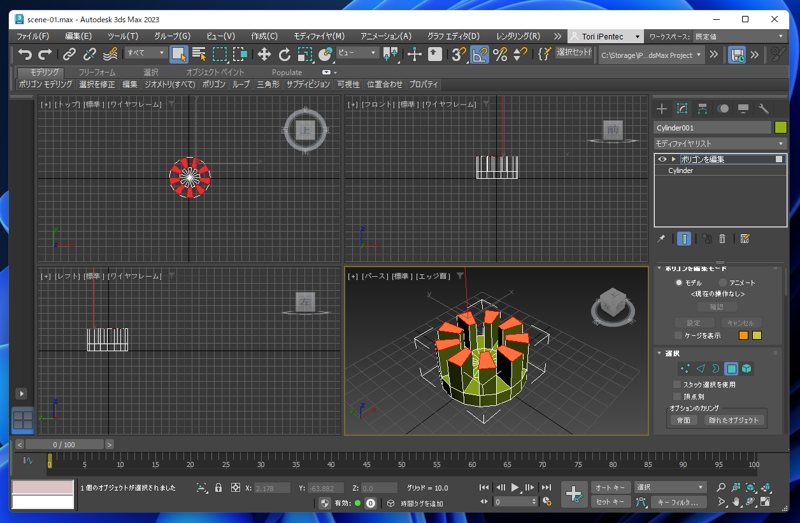The height and width of the screenshot is (523, 800).
Task: Click the キーフィルタ button
Action: click(679, 502)
